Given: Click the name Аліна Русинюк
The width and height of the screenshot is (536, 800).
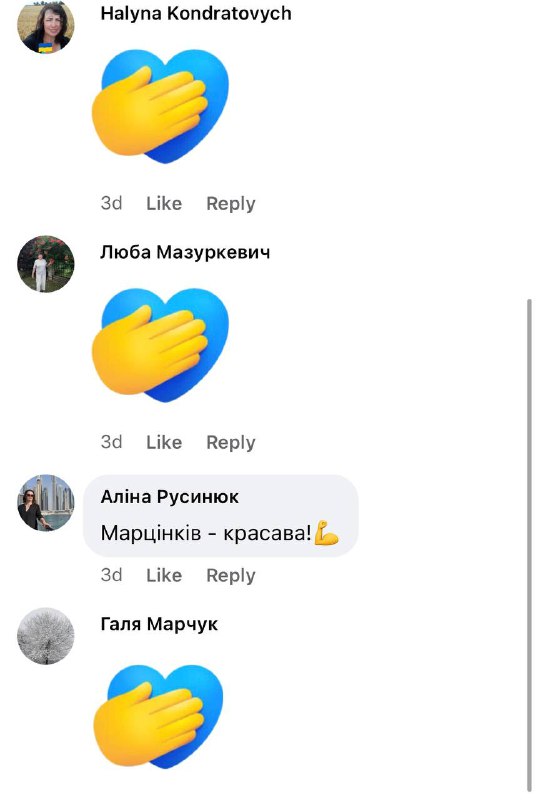Looking at the screenshot, I should (170, 496).
